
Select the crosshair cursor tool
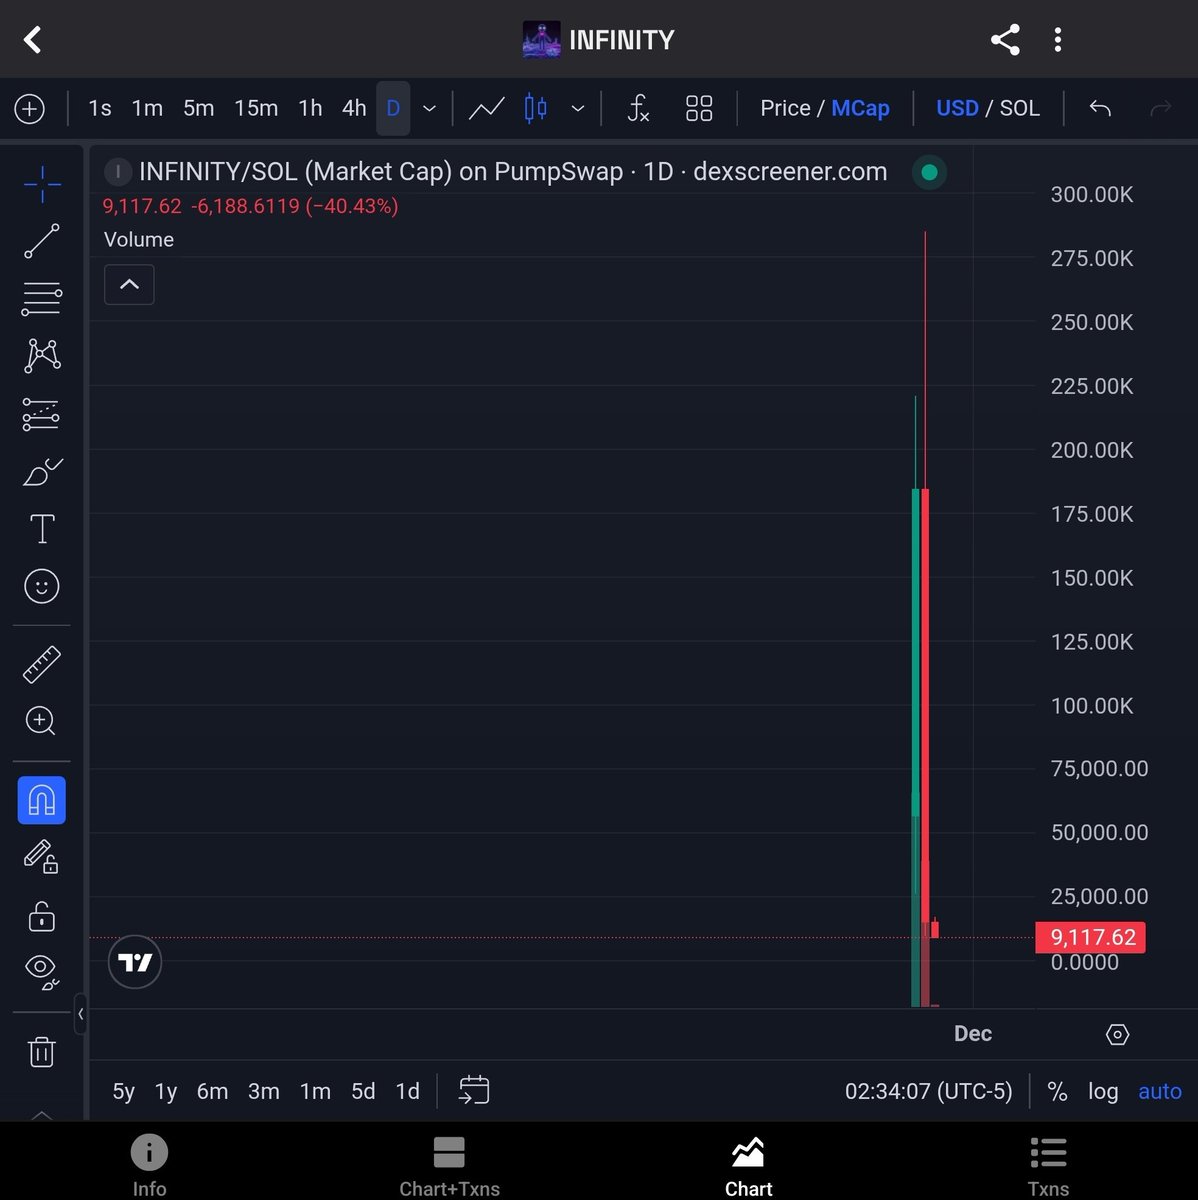tap(42, 184)
